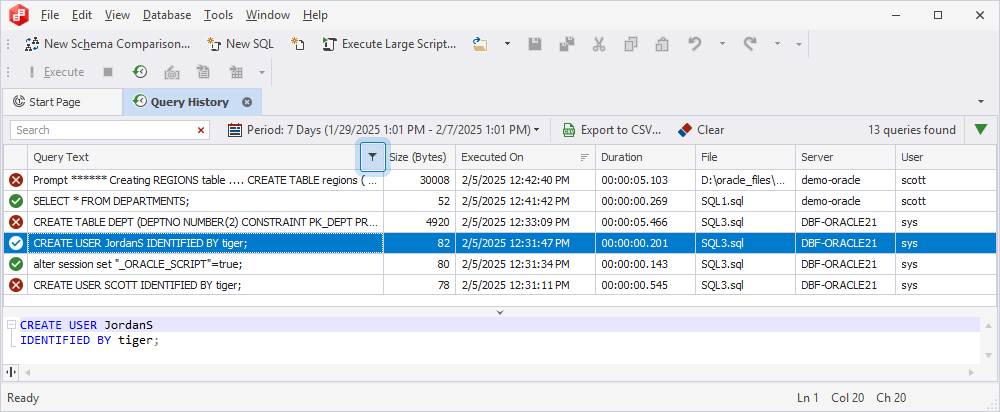Expand the open file dropdown arrow
Viewport: 1000px width, 412px height.
tap(508, 44)
